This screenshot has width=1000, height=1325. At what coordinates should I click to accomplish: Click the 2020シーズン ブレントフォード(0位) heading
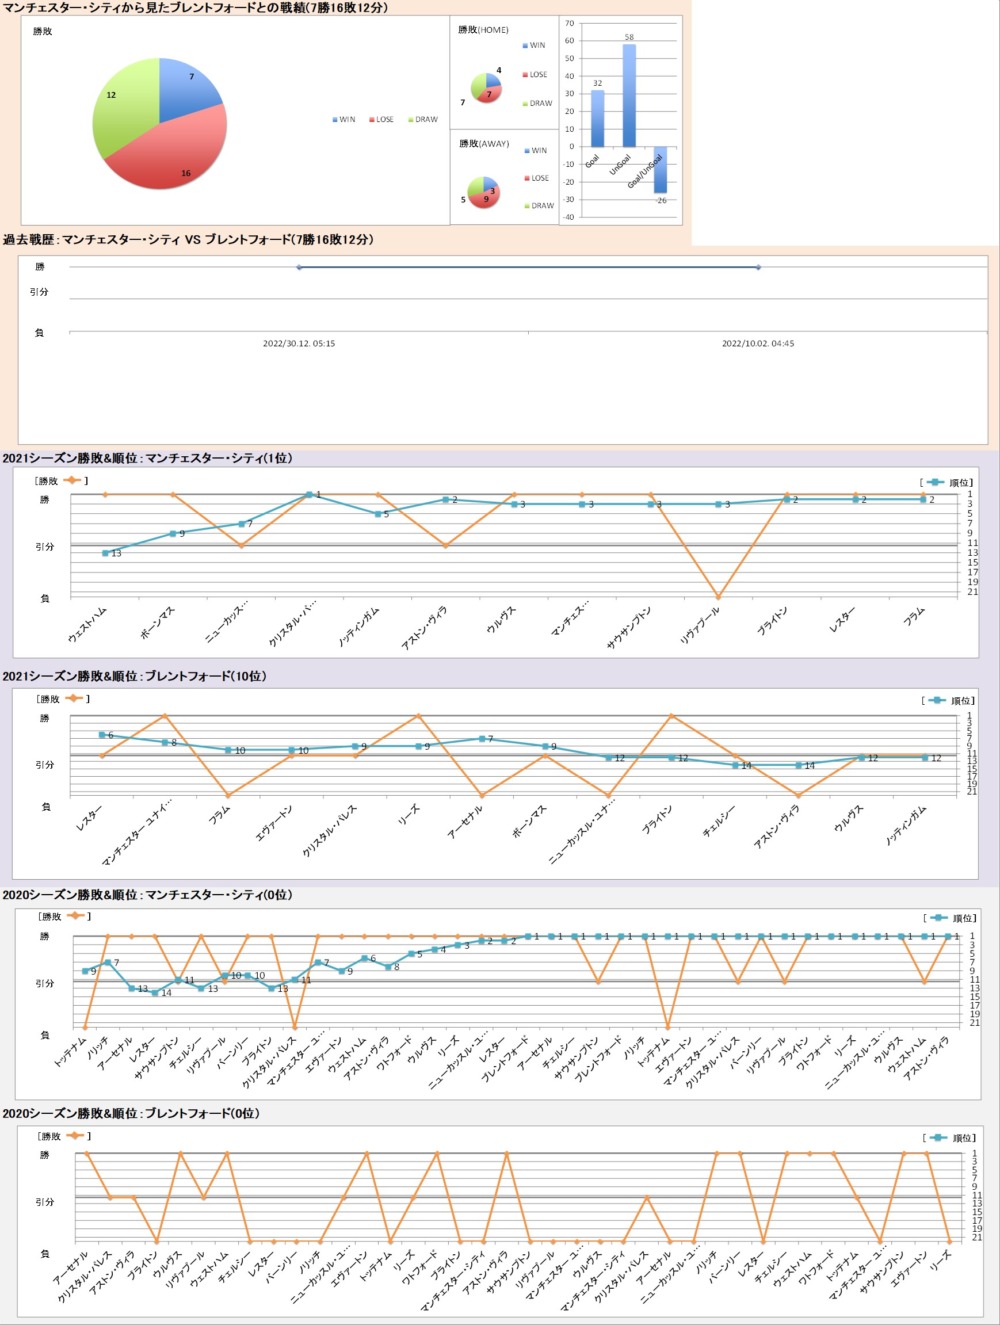click(131, 1114)
